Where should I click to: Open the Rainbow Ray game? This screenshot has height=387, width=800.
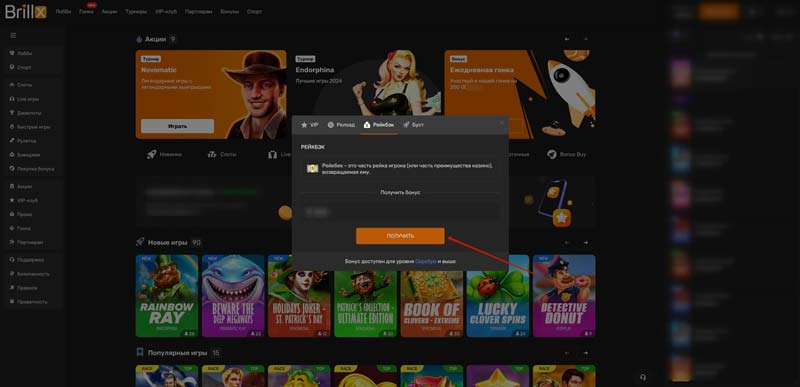[x=167, y=296]
